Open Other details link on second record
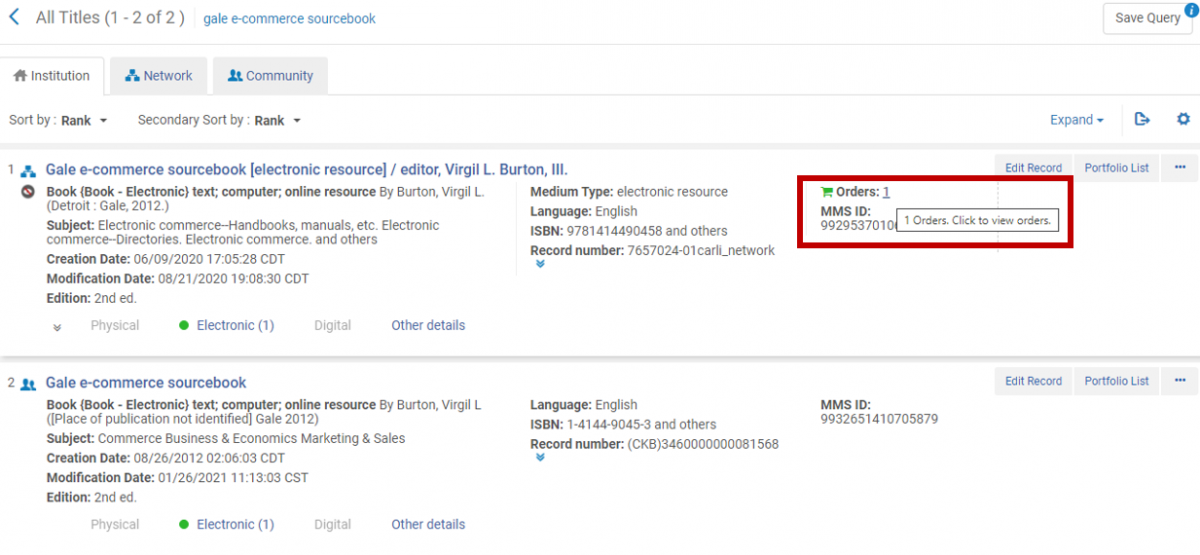Image resolution: width=1200 pixels, height=555 pixels. [x=428, y=524]
